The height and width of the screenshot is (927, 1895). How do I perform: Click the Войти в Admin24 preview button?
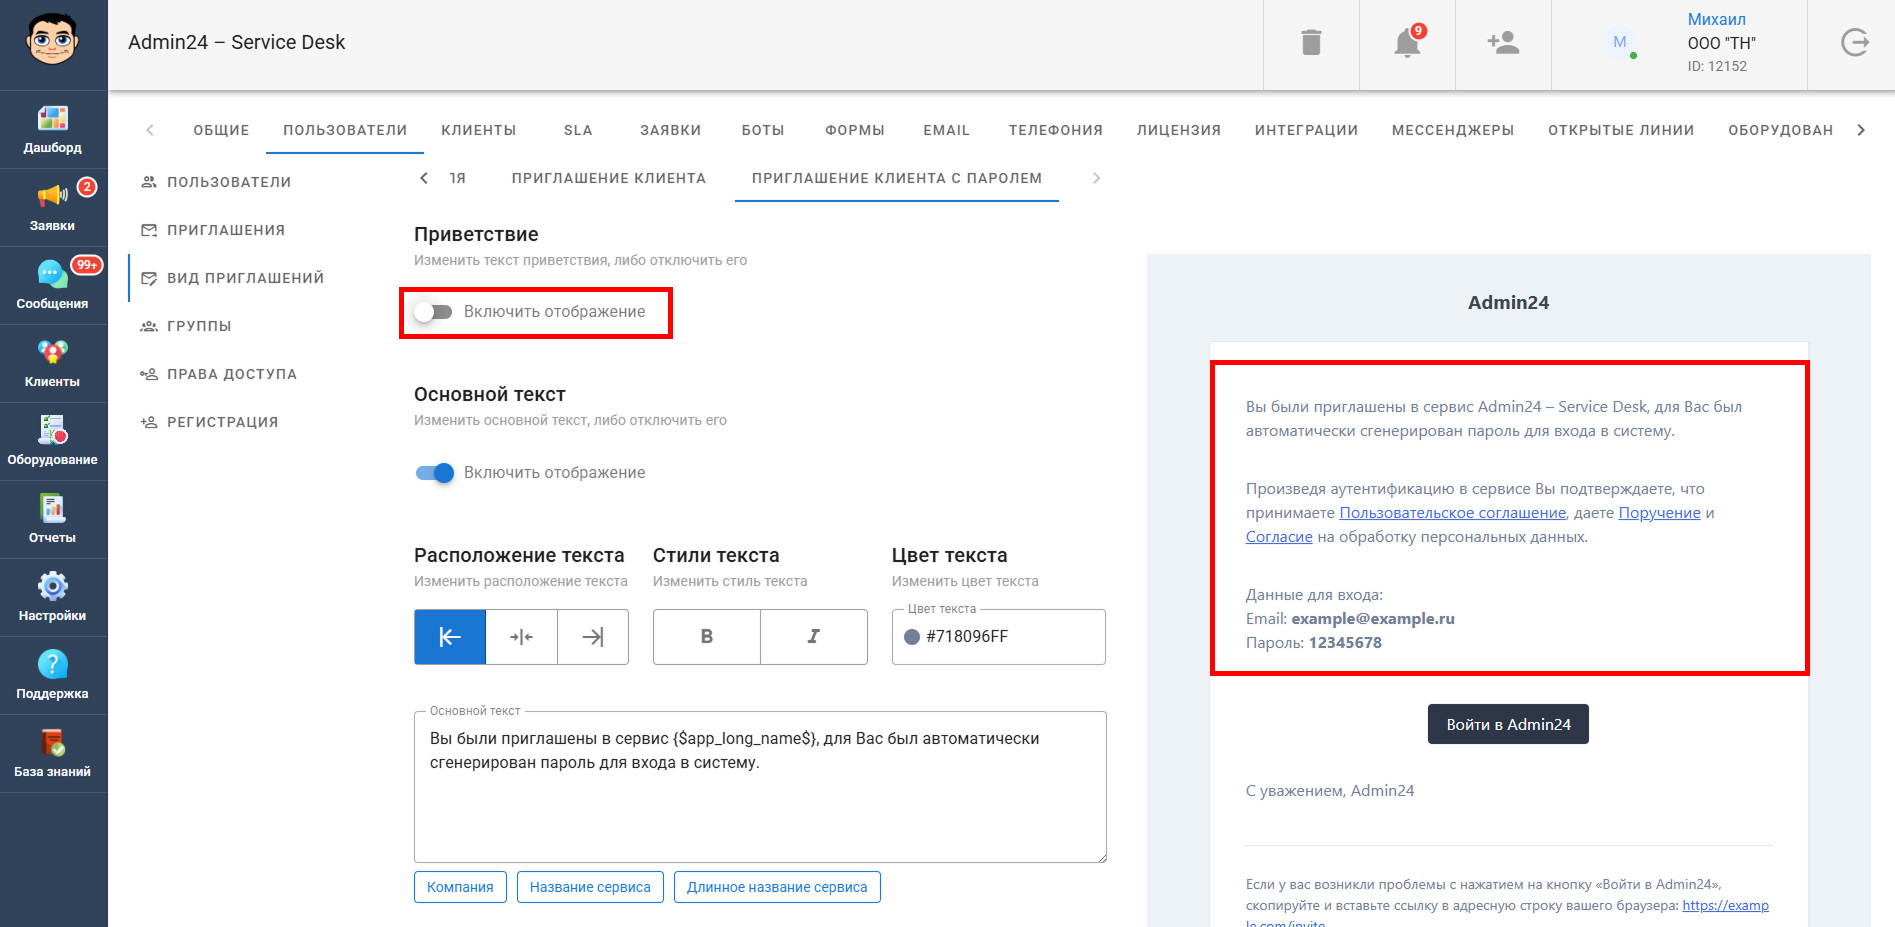click(x=1508, y=725)
